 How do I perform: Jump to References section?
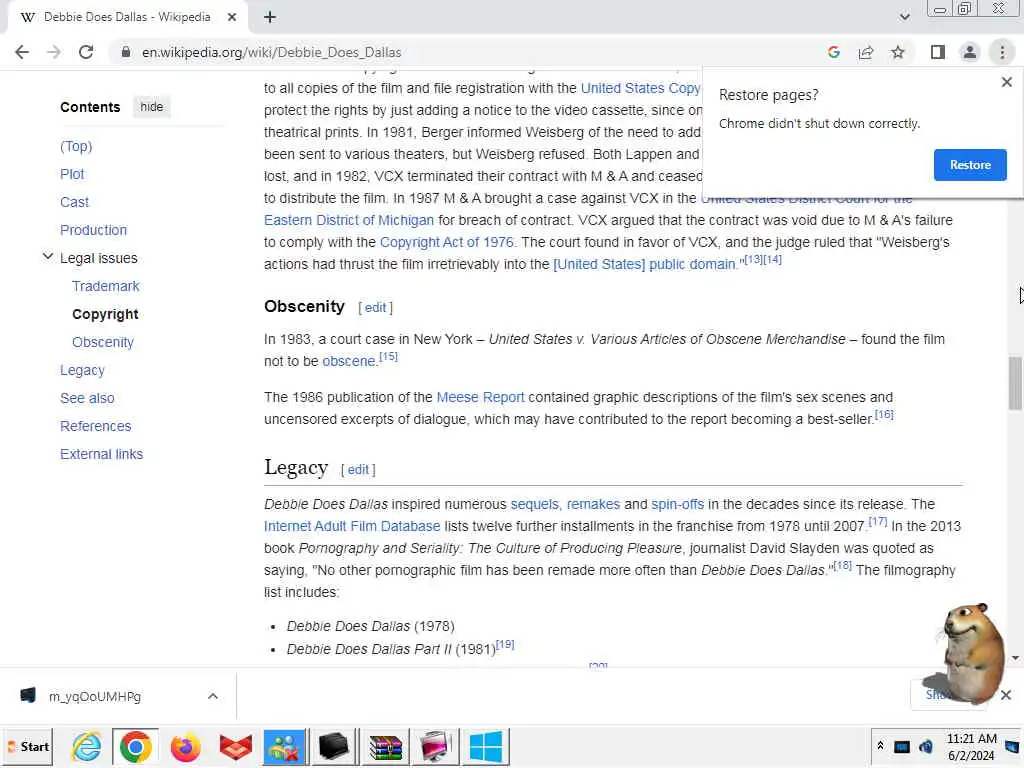95,426
